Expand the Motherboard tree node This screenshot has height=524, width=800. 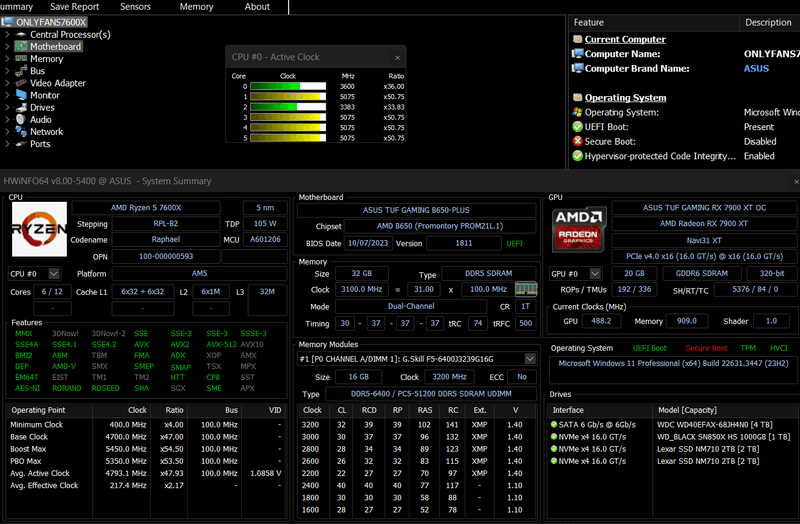point(7,46)
